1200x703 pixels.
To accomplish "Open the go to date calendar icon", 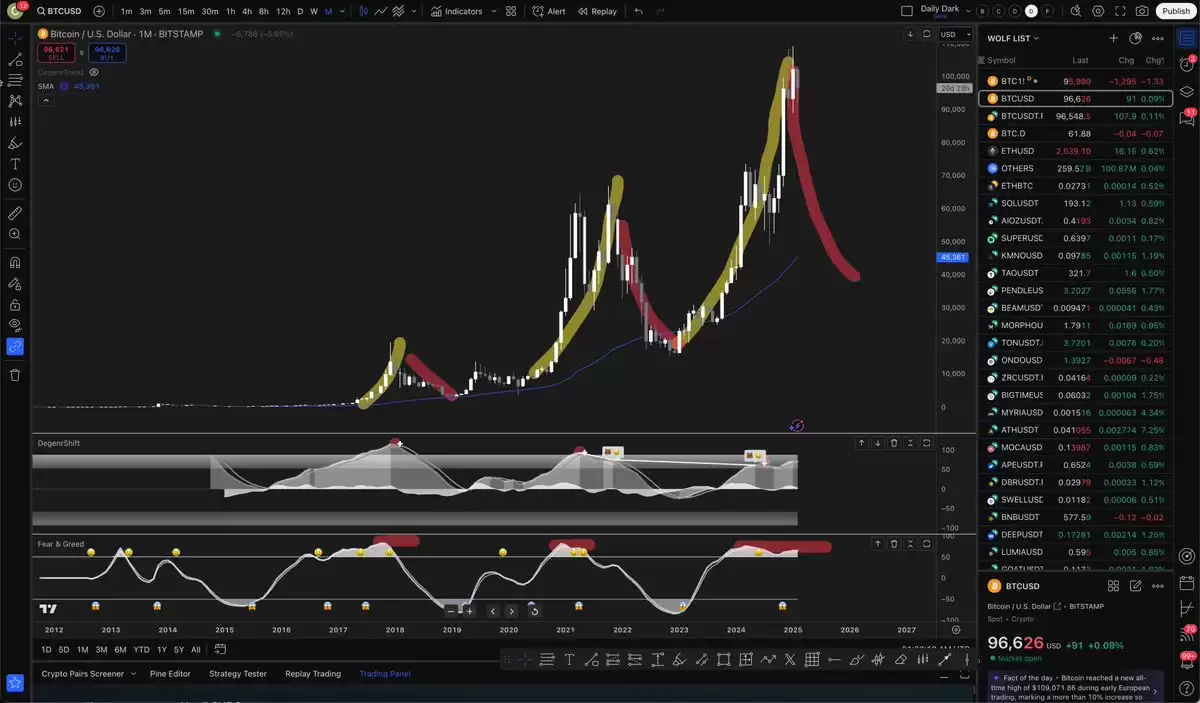I will point(219,650).
